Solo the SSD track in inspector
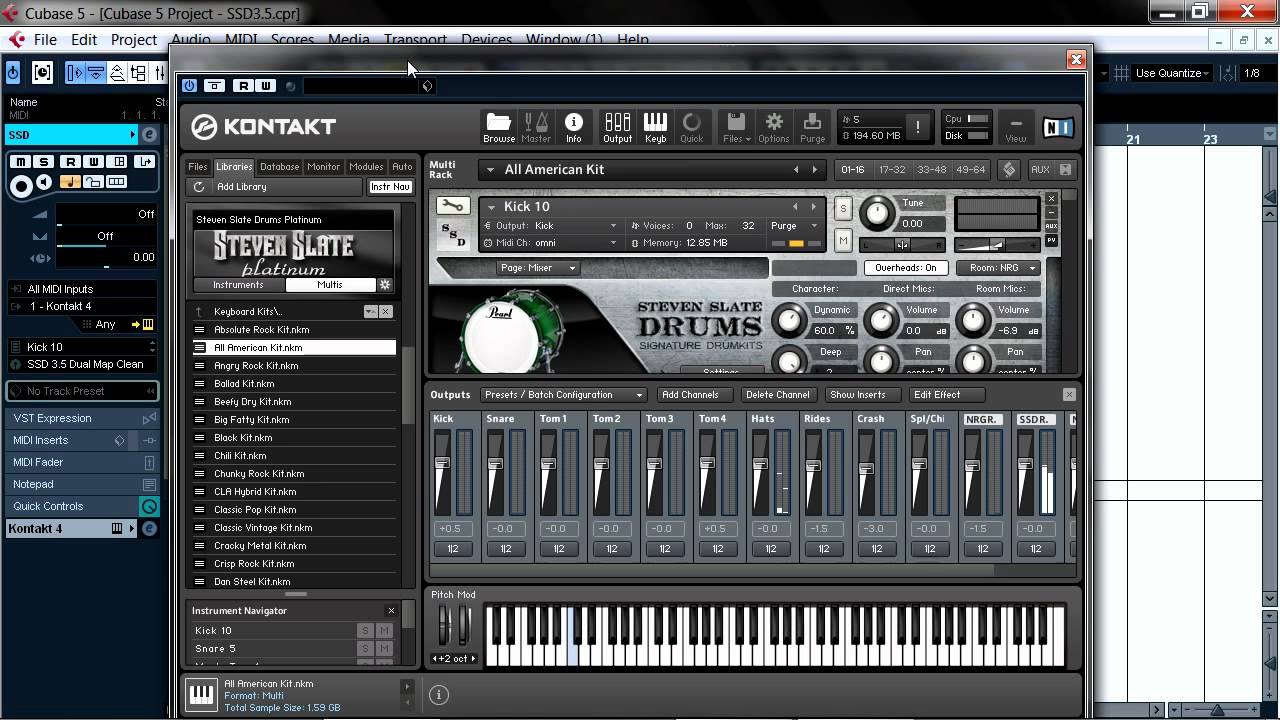The image size is (1280, 720). pyautogui.click(x=44, y=162)
